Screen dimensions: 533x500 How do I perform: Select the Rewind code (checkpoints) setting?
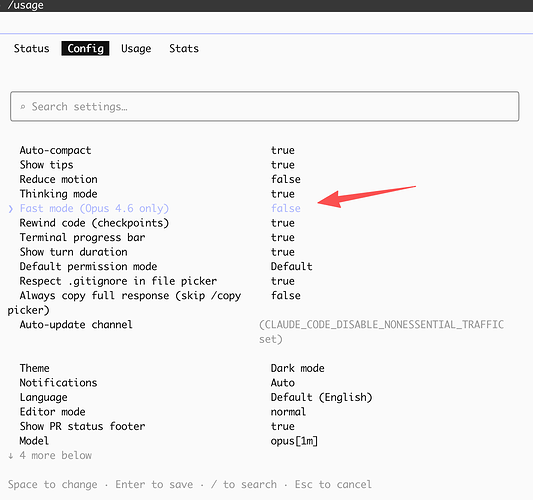pos(94,223)
